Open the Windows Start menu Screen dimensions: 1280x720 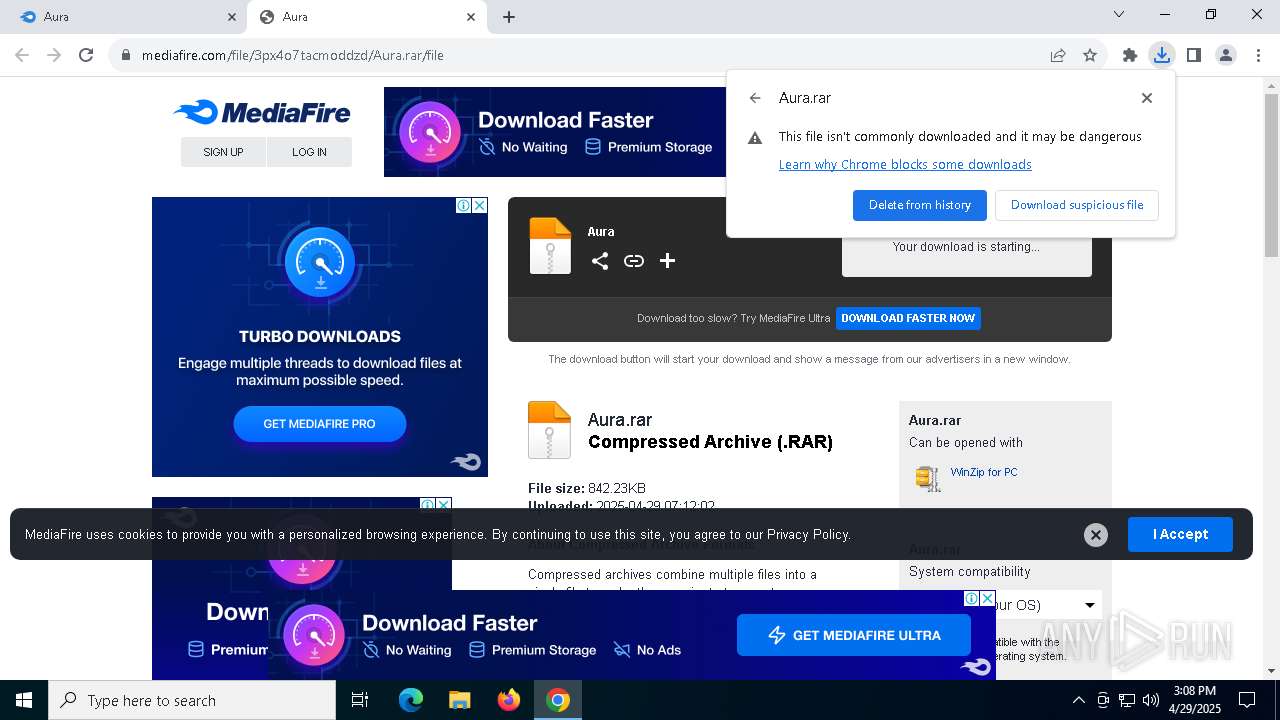(24, 700)
